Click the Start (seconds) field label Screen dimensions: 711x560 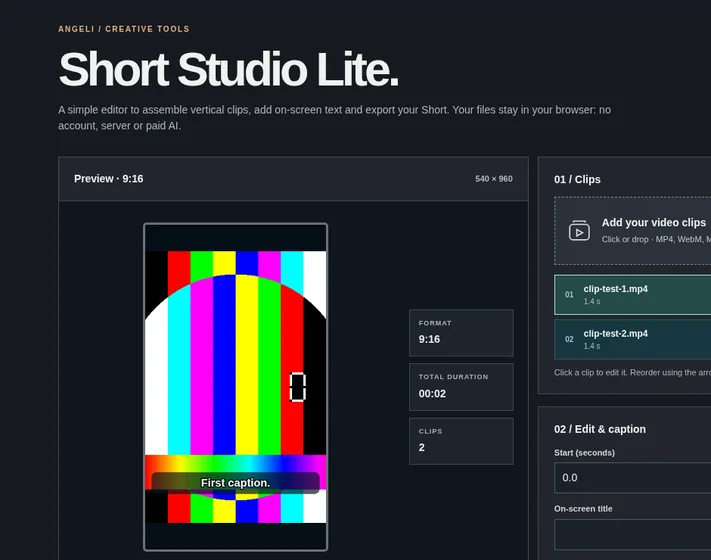584,453
